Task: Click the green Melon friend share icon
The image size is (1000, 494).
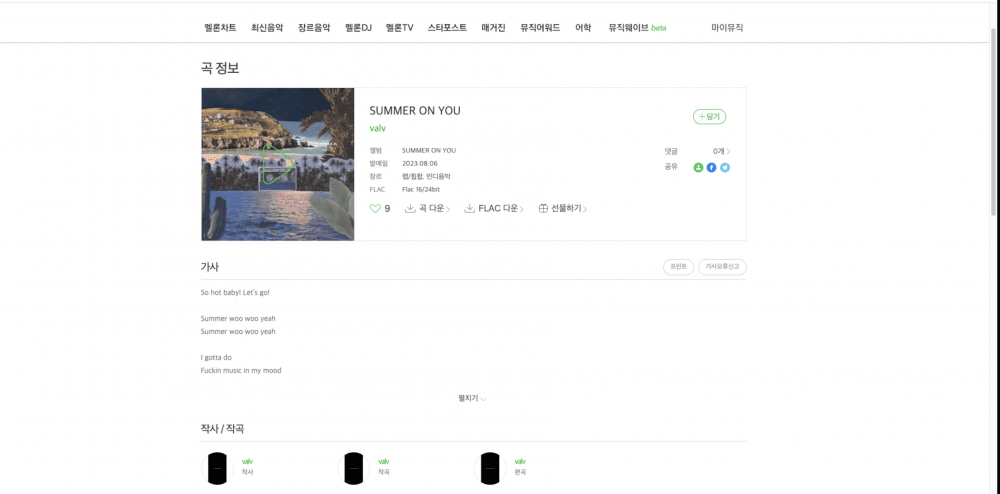Action: click(x=698, y=167)
